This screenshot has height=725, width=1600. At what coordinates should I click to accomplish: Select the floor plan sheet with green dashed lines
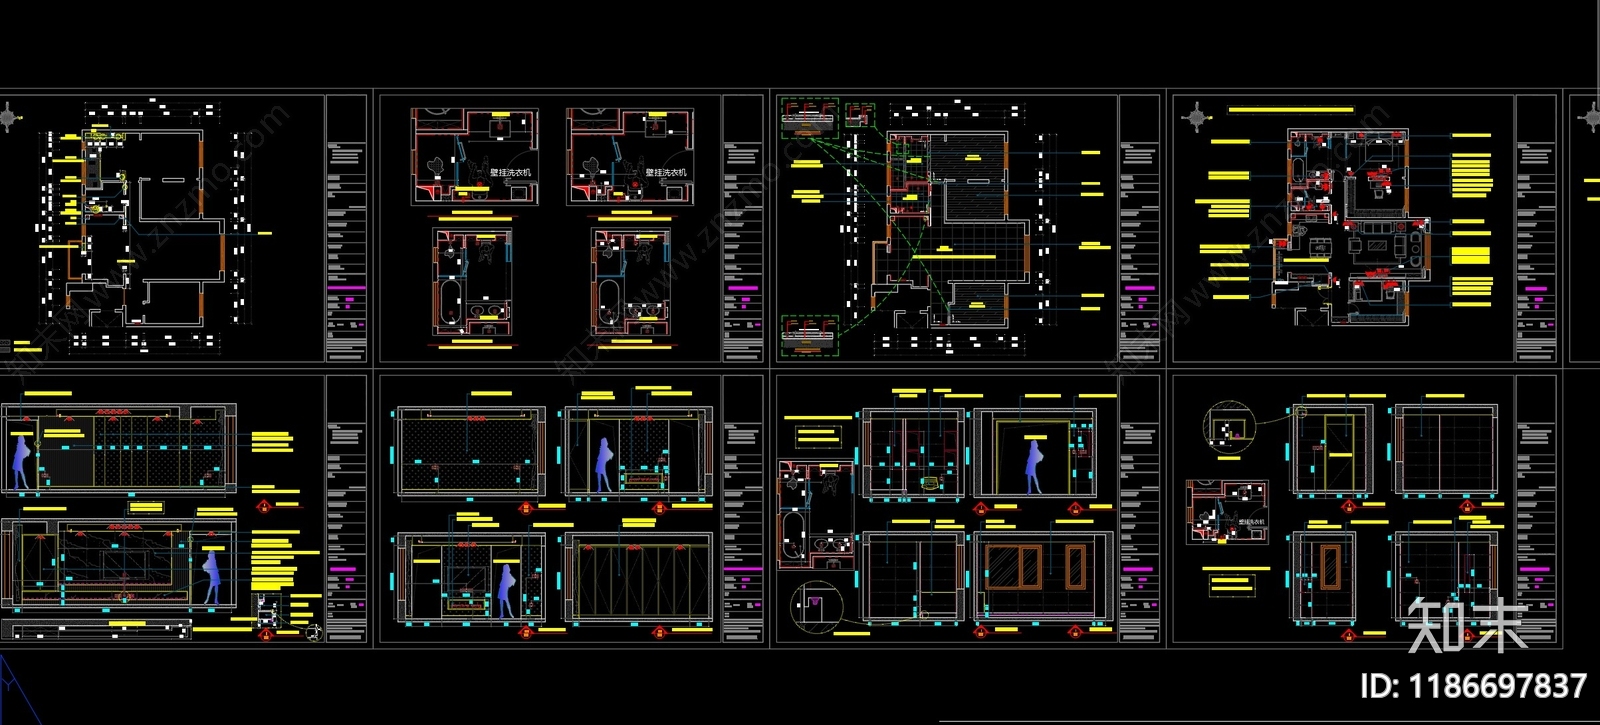(x=966, y=228)
